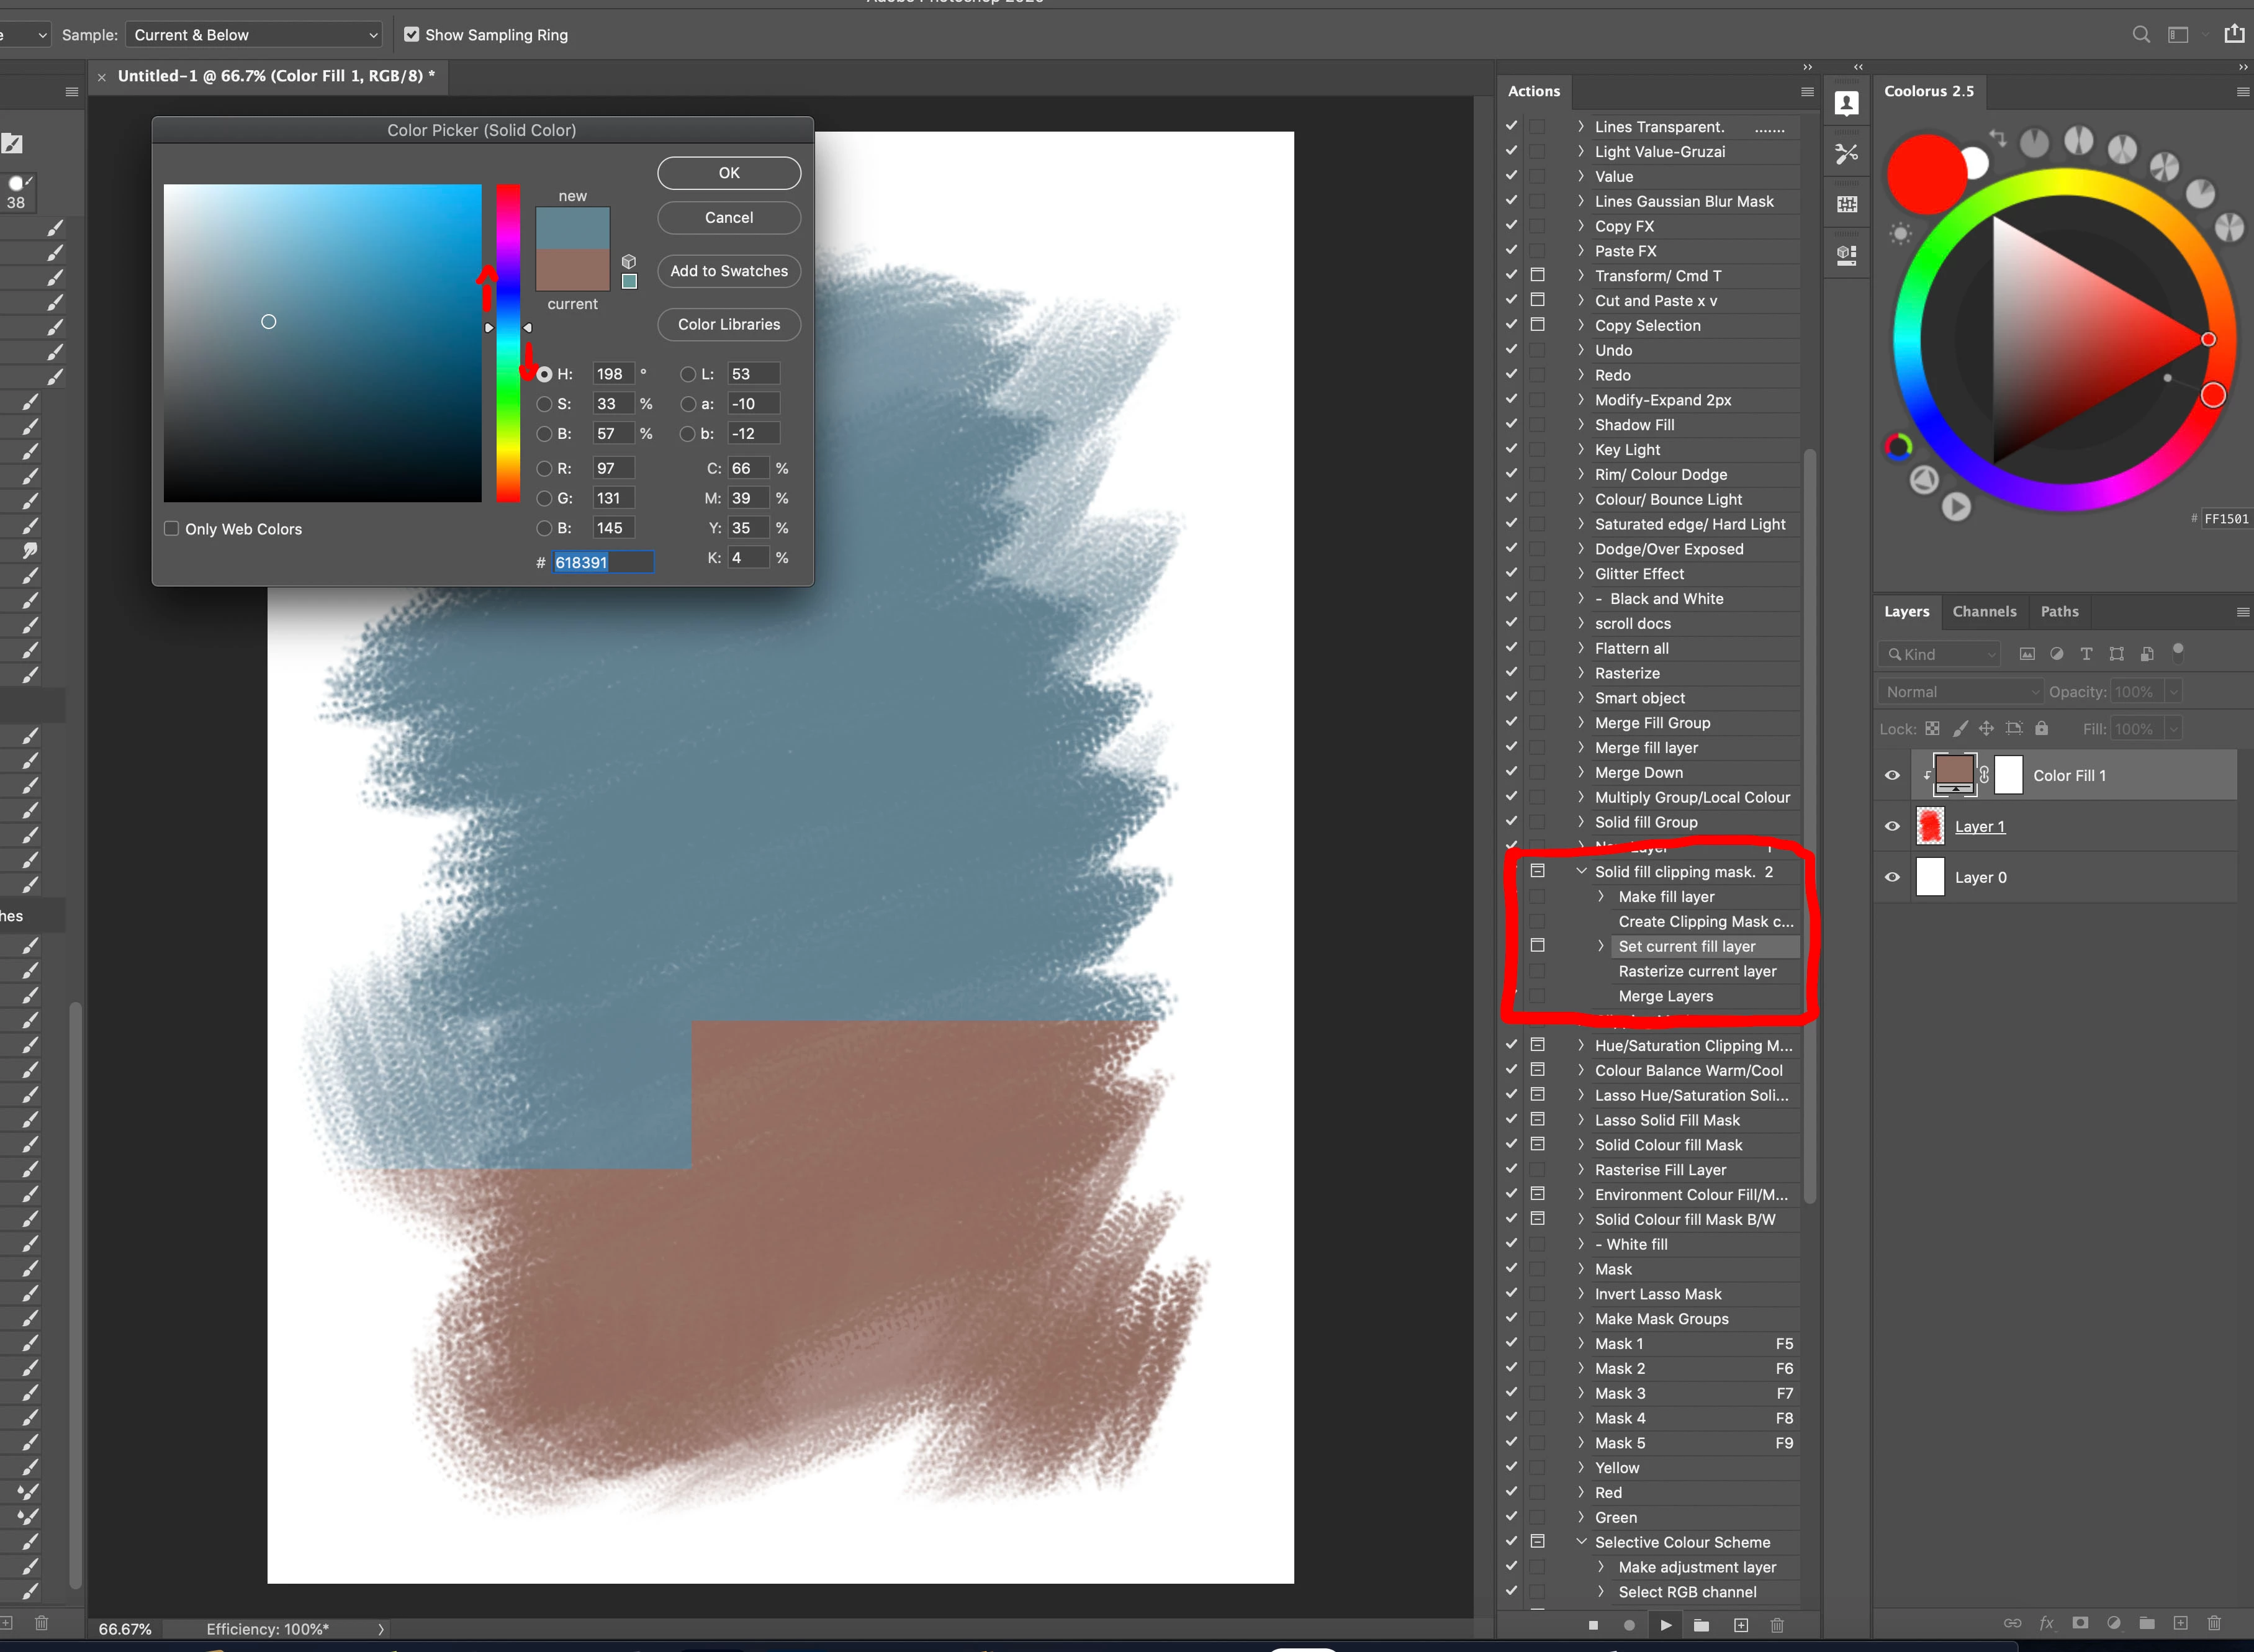Click the search magnifier icon in top bar
This screenshot has height=1652, width=2254.
(2140, 35)
